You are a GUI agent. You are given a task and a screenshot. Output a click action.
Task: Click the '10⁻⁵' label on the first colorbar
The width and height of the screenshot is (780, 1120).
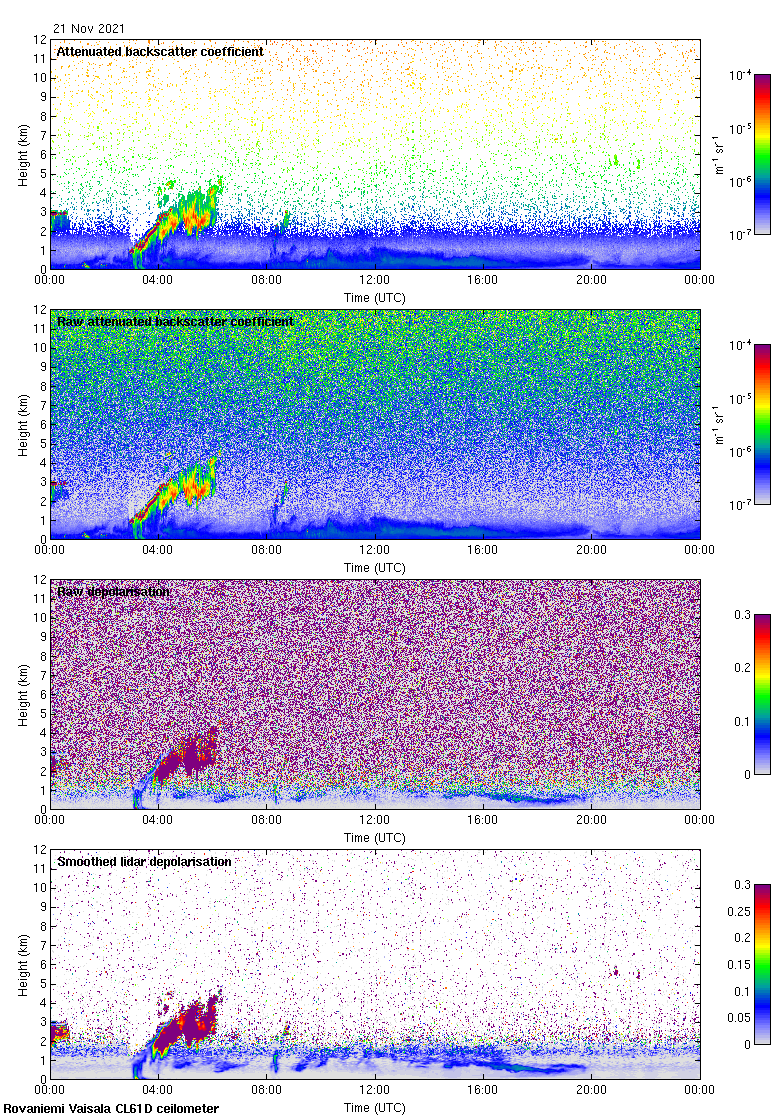(740, 129)
